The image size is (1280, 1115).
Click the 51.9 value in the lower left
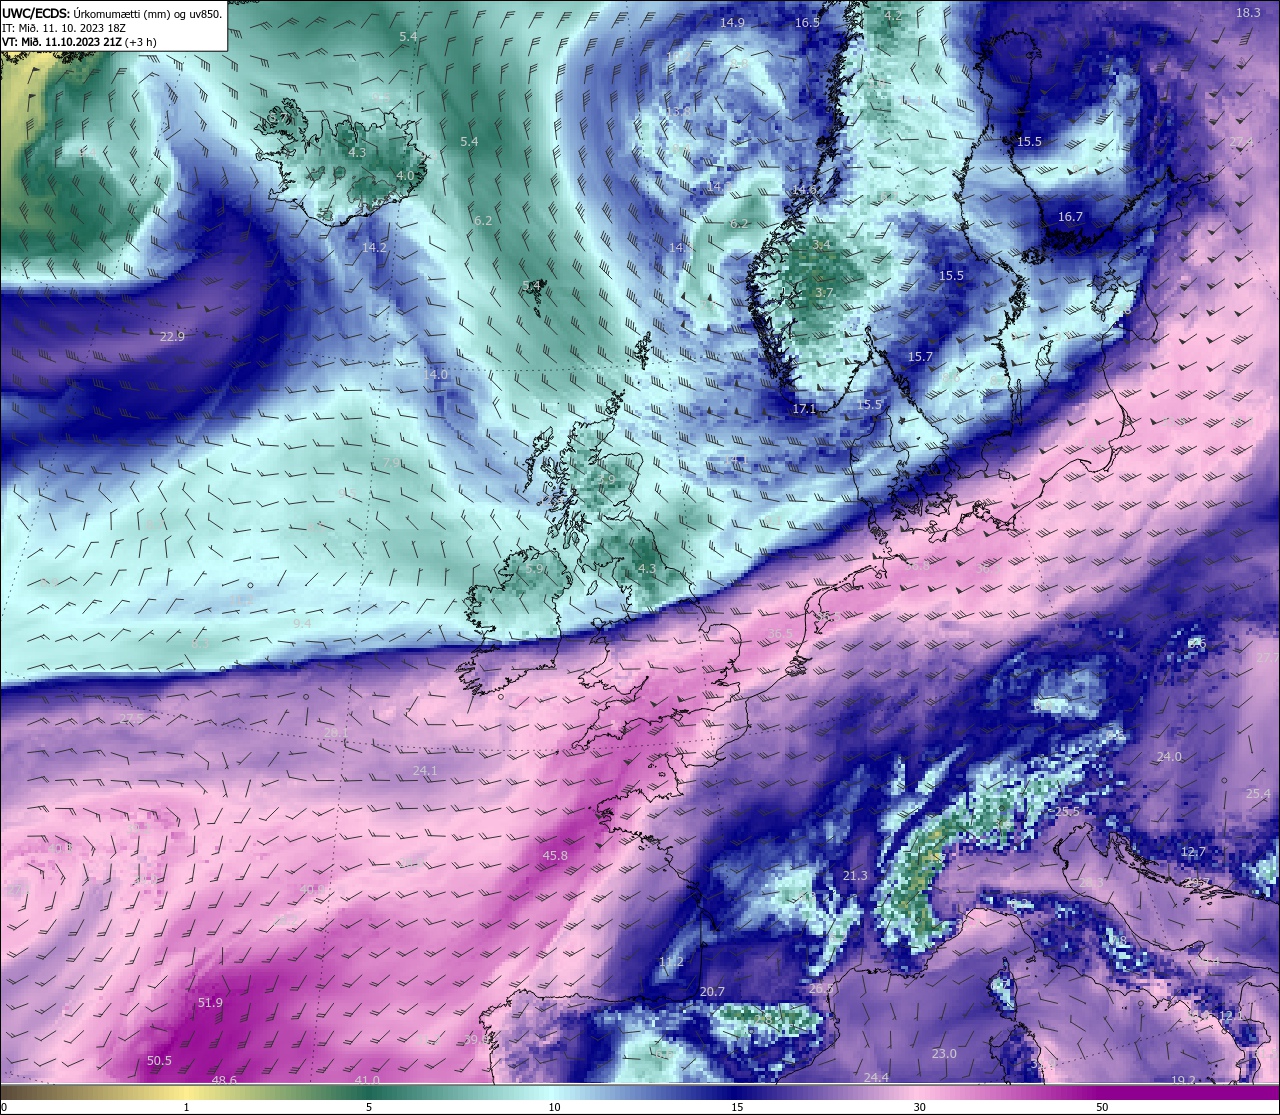(210, 1003)
